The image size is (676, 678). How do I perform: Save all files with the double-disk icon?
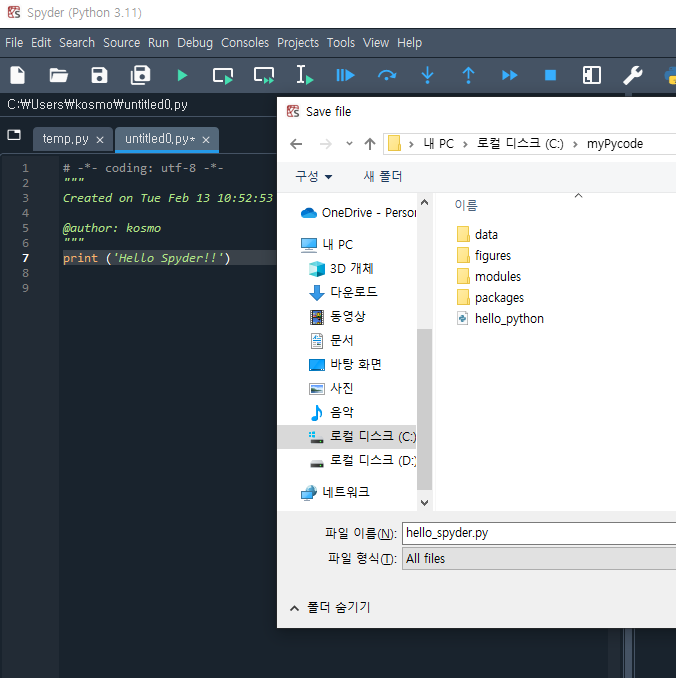point(140,75)
